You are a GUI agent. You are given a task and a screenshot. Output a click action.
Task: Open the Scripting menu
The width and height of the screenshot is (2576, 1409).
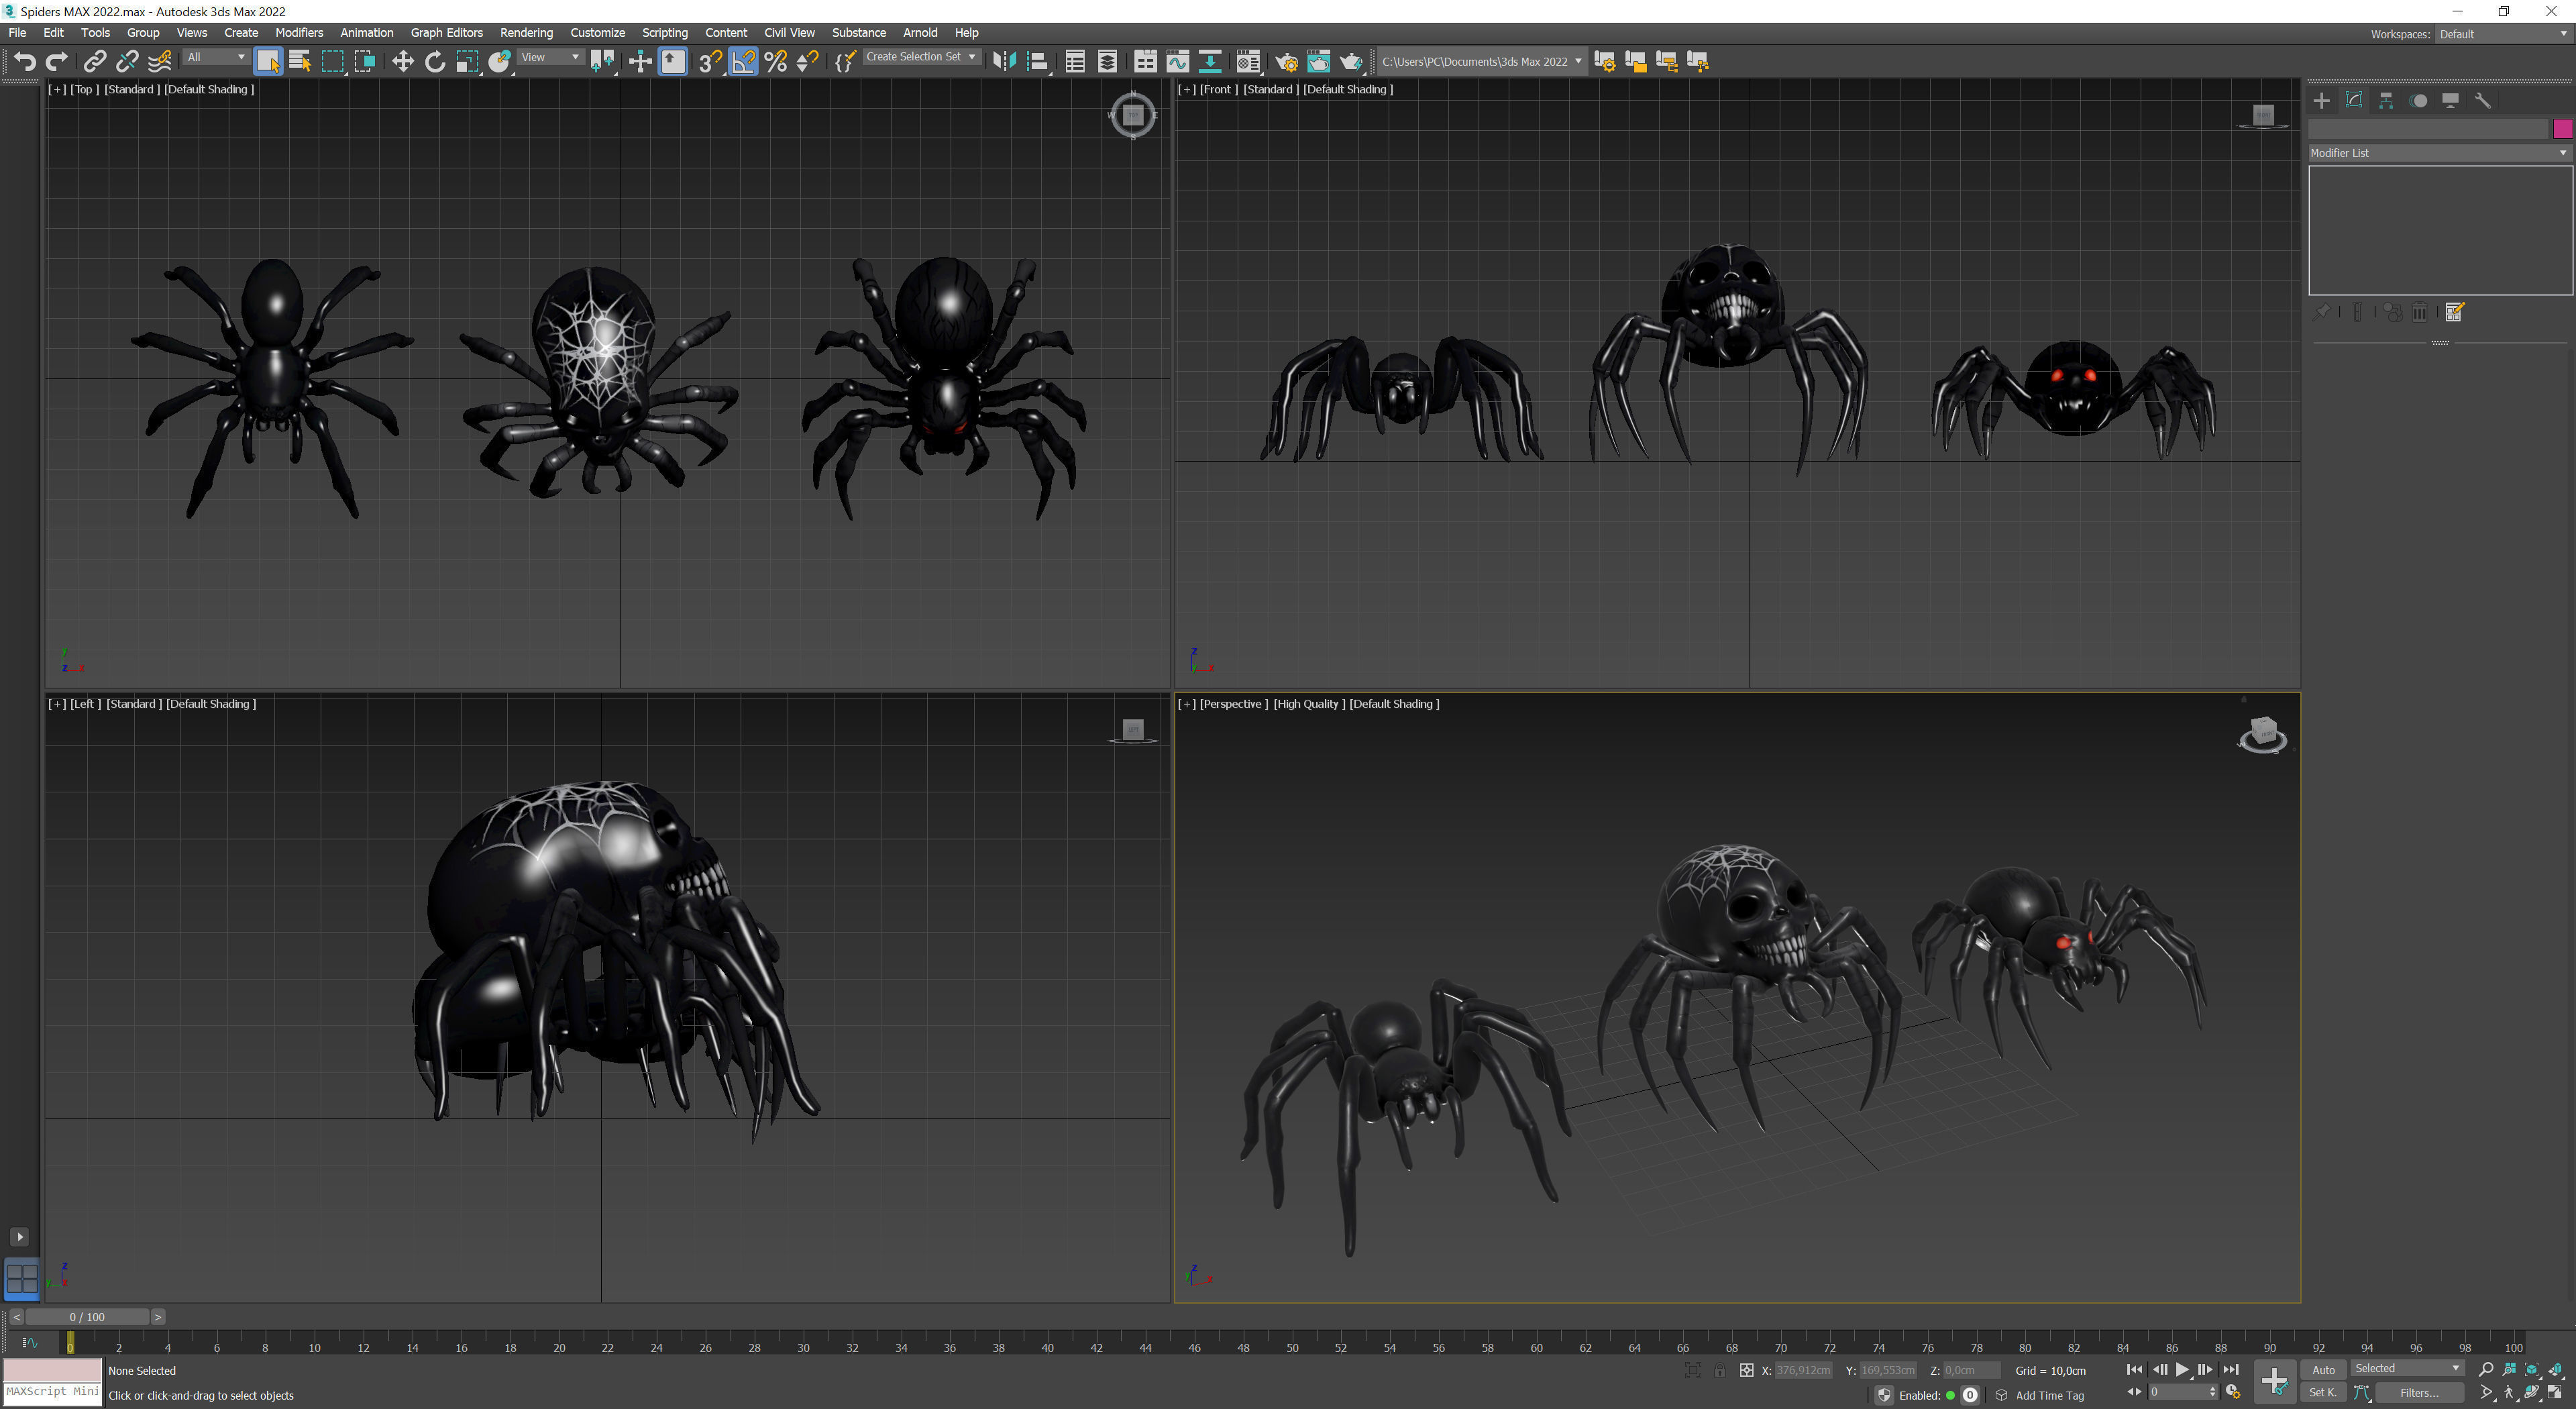[664, 33]
